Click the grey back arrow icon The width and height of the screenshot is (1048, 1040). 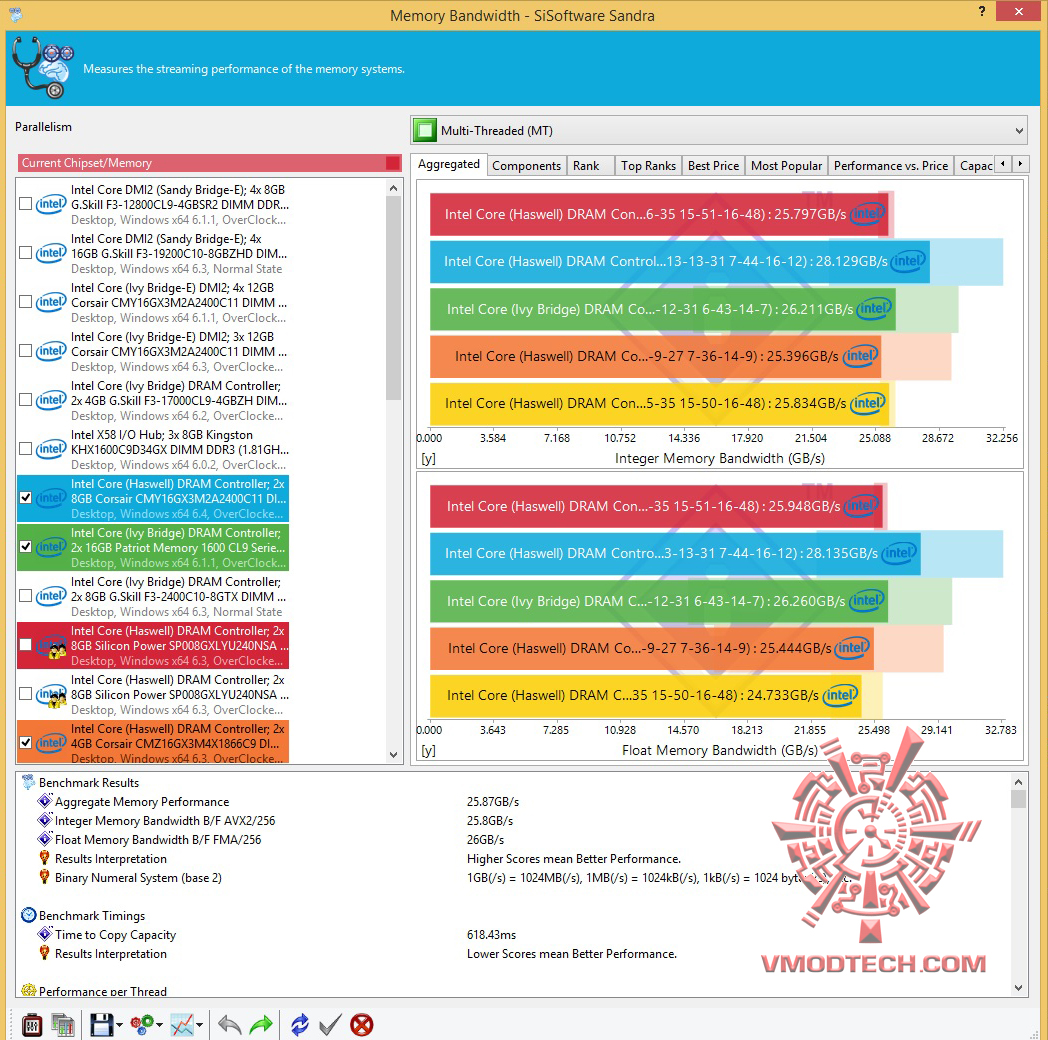click(x=229, y=1024)
